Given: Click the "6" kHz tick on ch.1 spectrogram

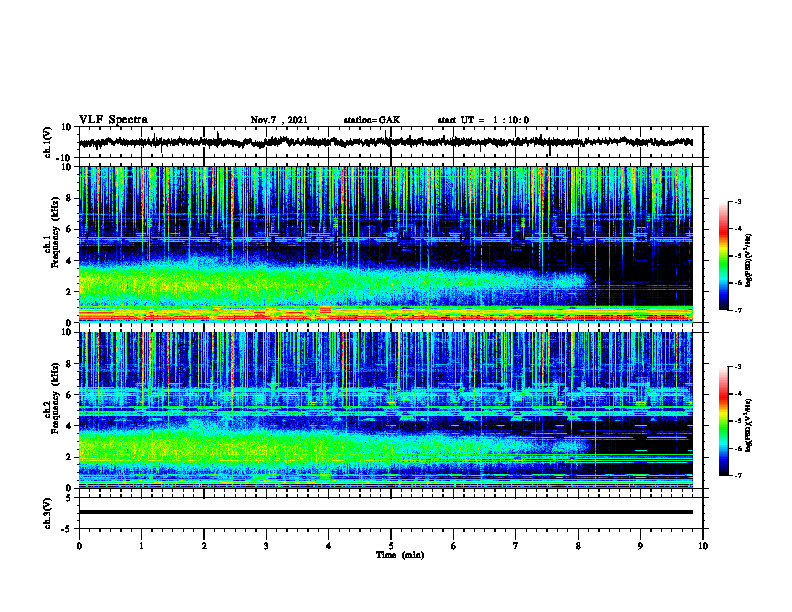Looking at the screenshot, I should click(x=69, y=230).
